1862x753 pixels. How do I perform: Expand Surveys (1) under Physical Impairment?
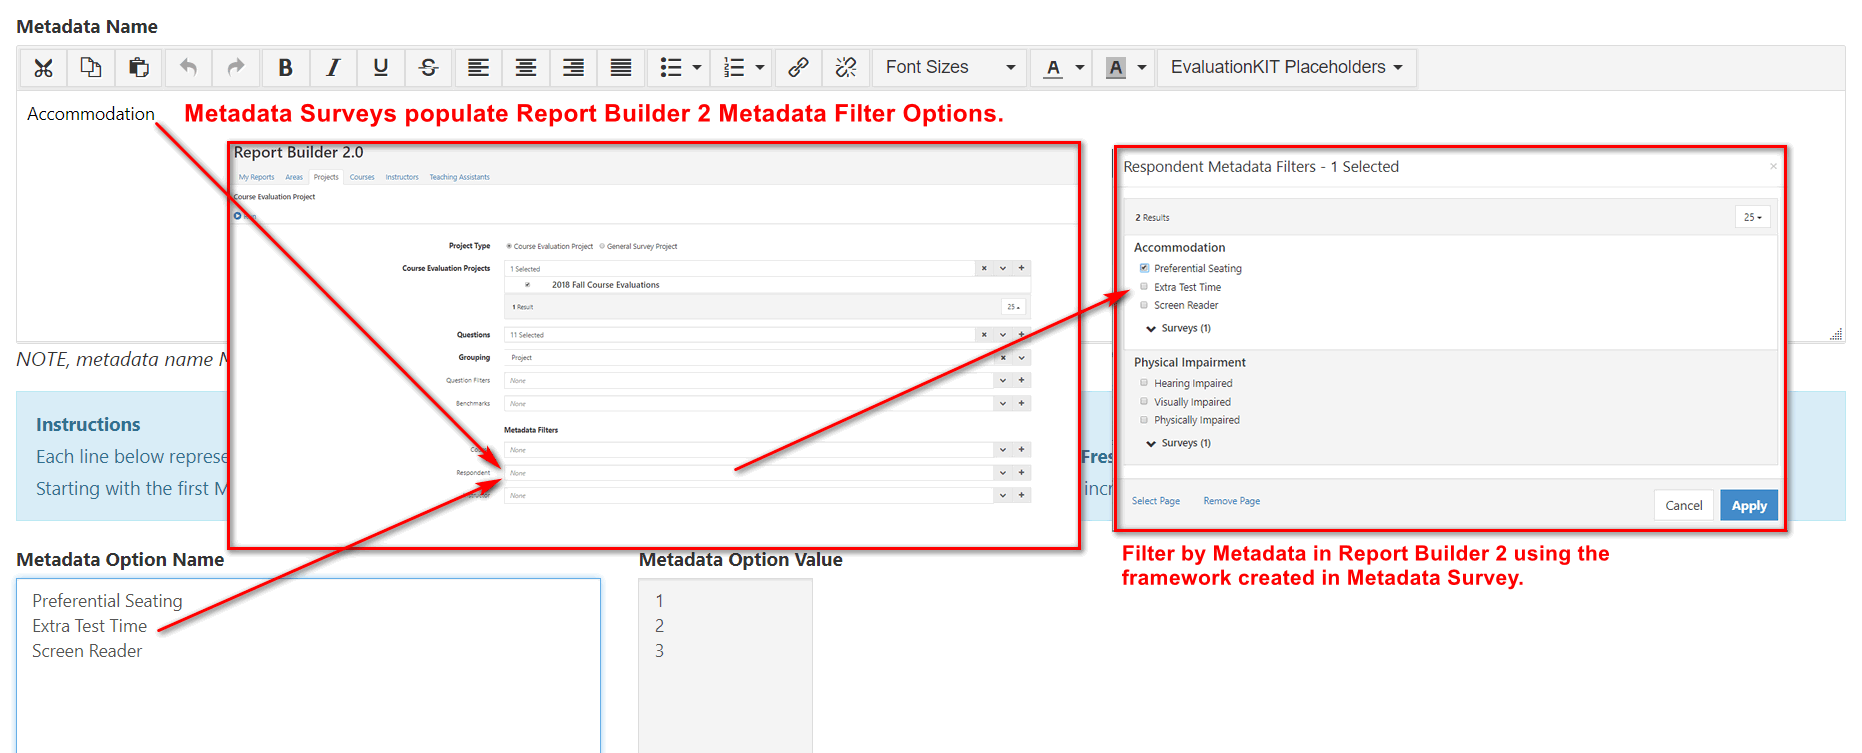1178,443
